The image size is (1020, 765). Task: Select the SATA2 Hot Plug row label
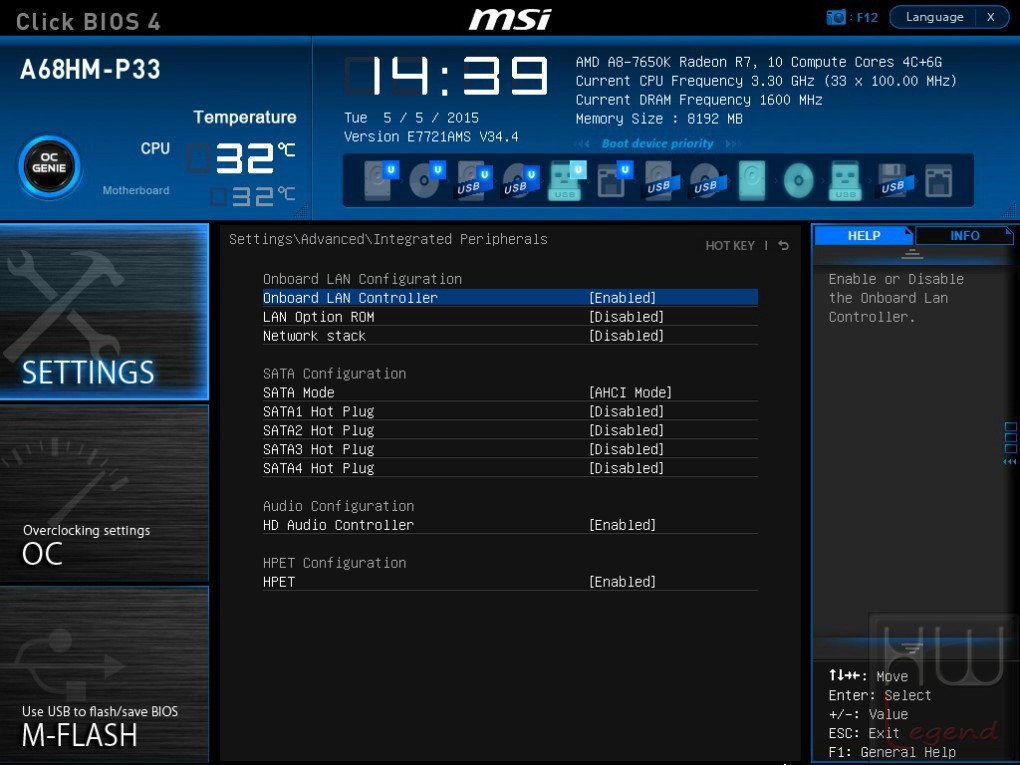click(x=318, y=430)
